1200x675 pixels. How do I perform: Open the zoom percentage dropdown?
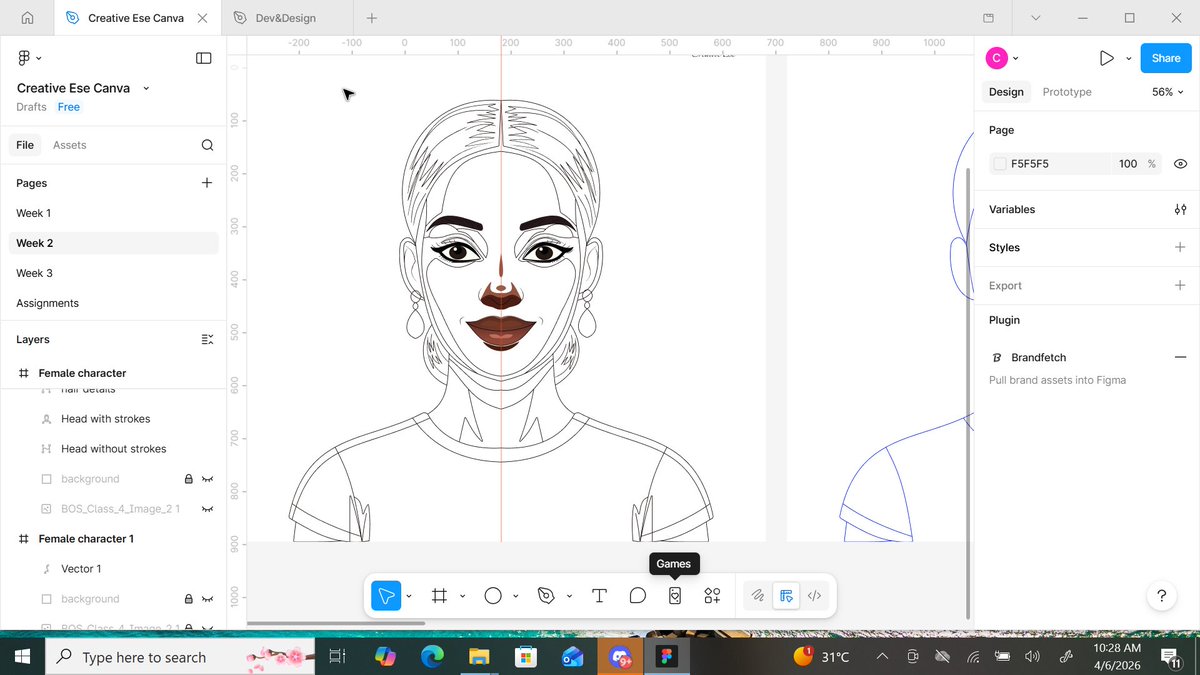1166,91
